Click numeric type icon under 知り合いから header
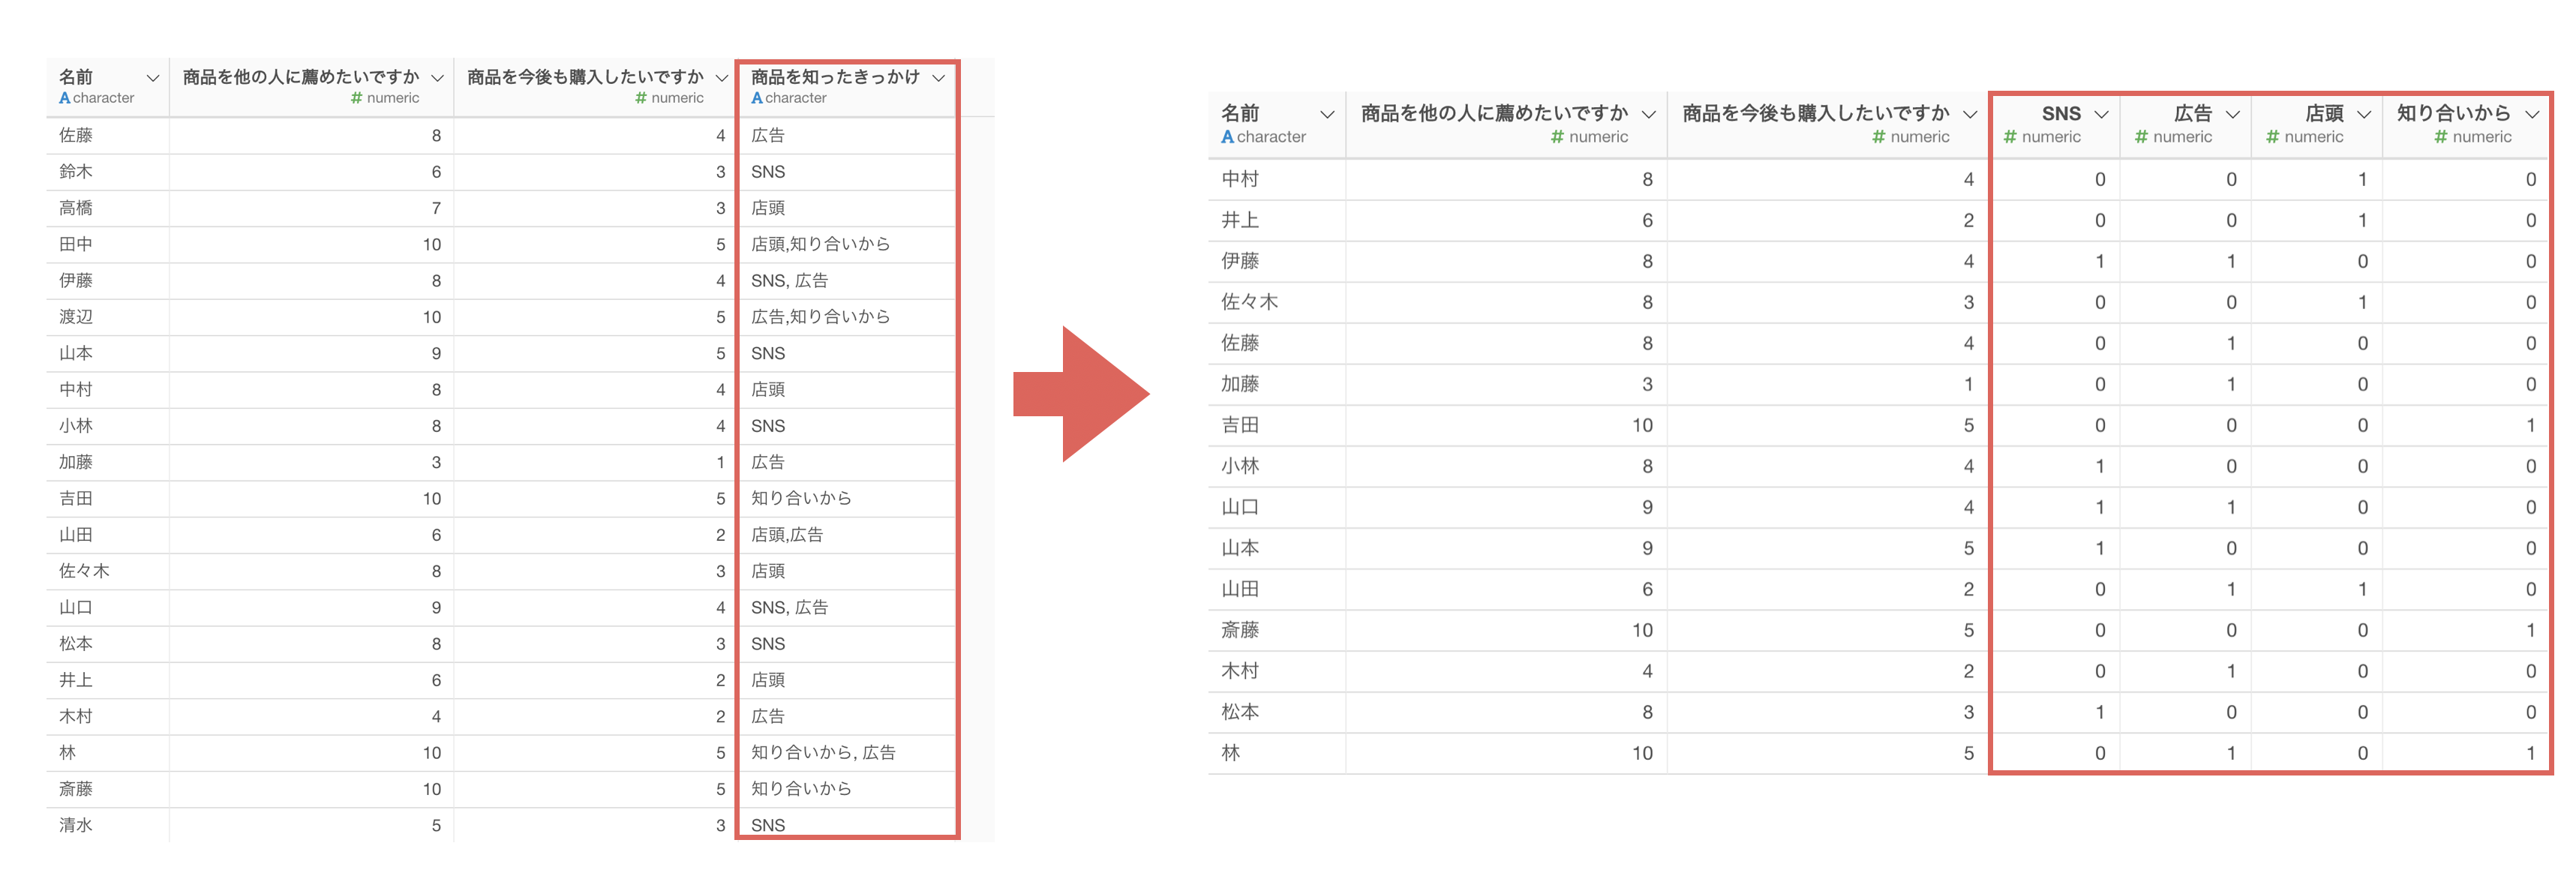Screen dimensions: 2576x885 tap(2441, 137)
